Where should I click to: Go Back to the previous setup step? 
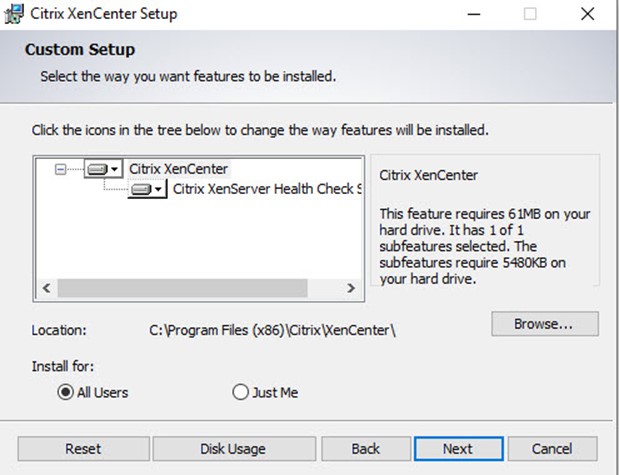point(366,449)
